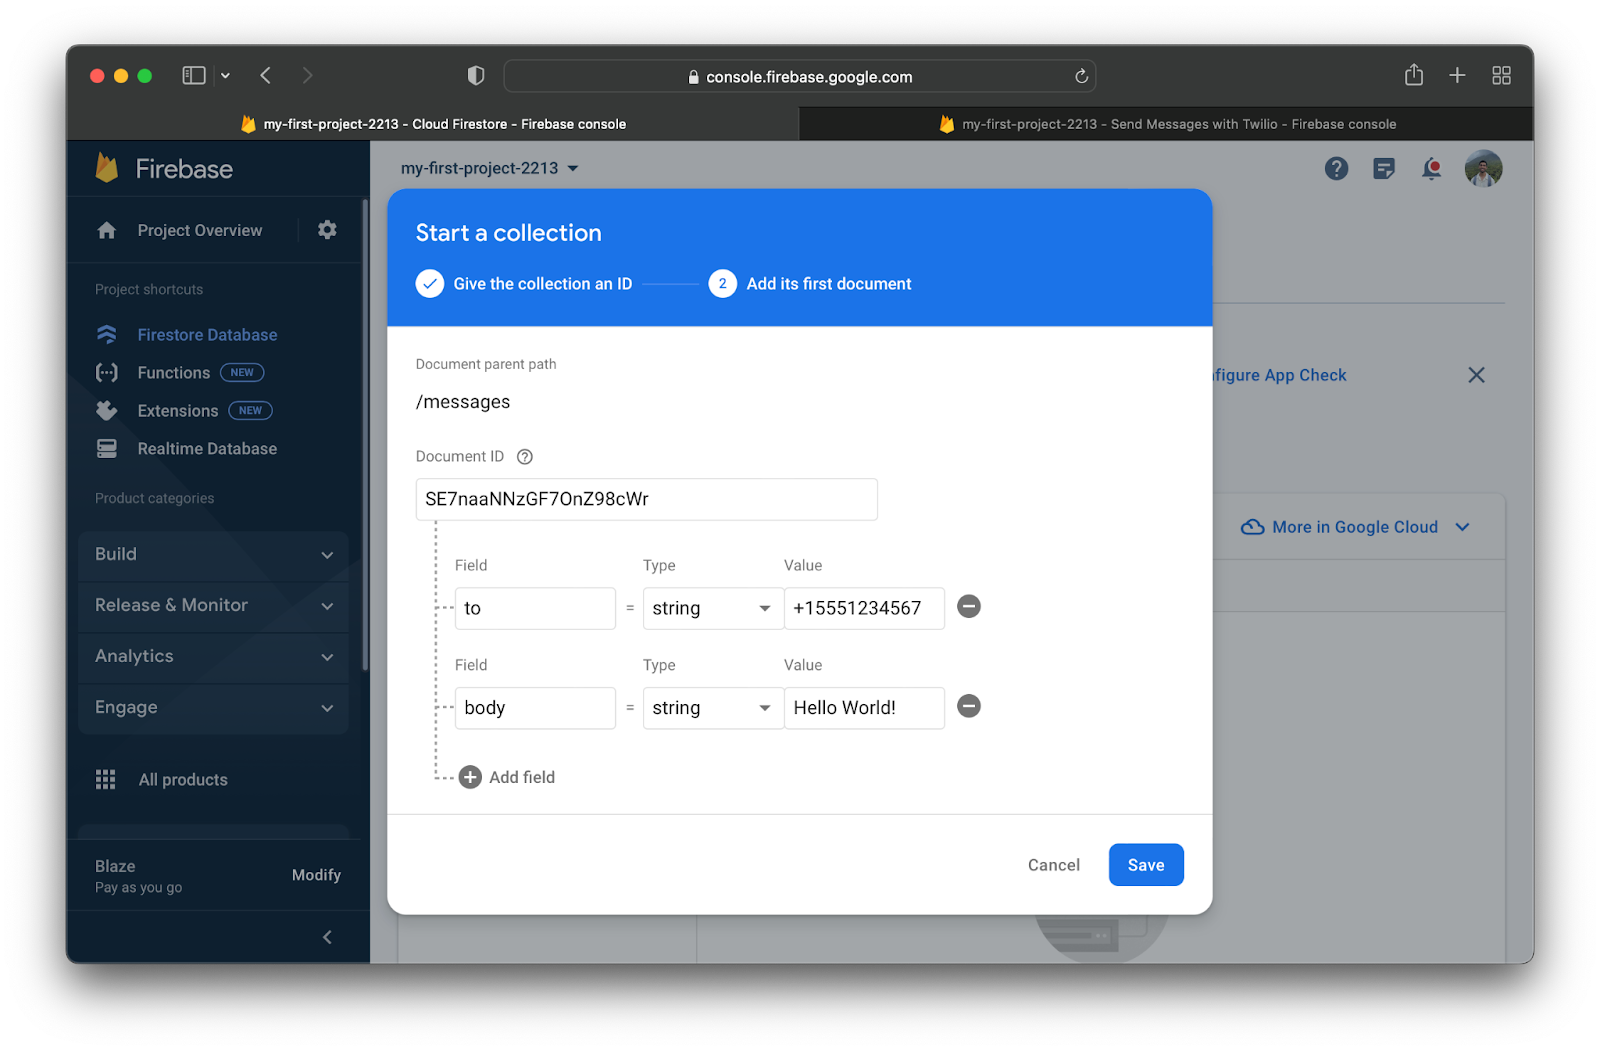The width and height of the screenshot is (1600, 1051).
Task: Collapse the sidebar with bottom chevron
Action: click(327, 937)
